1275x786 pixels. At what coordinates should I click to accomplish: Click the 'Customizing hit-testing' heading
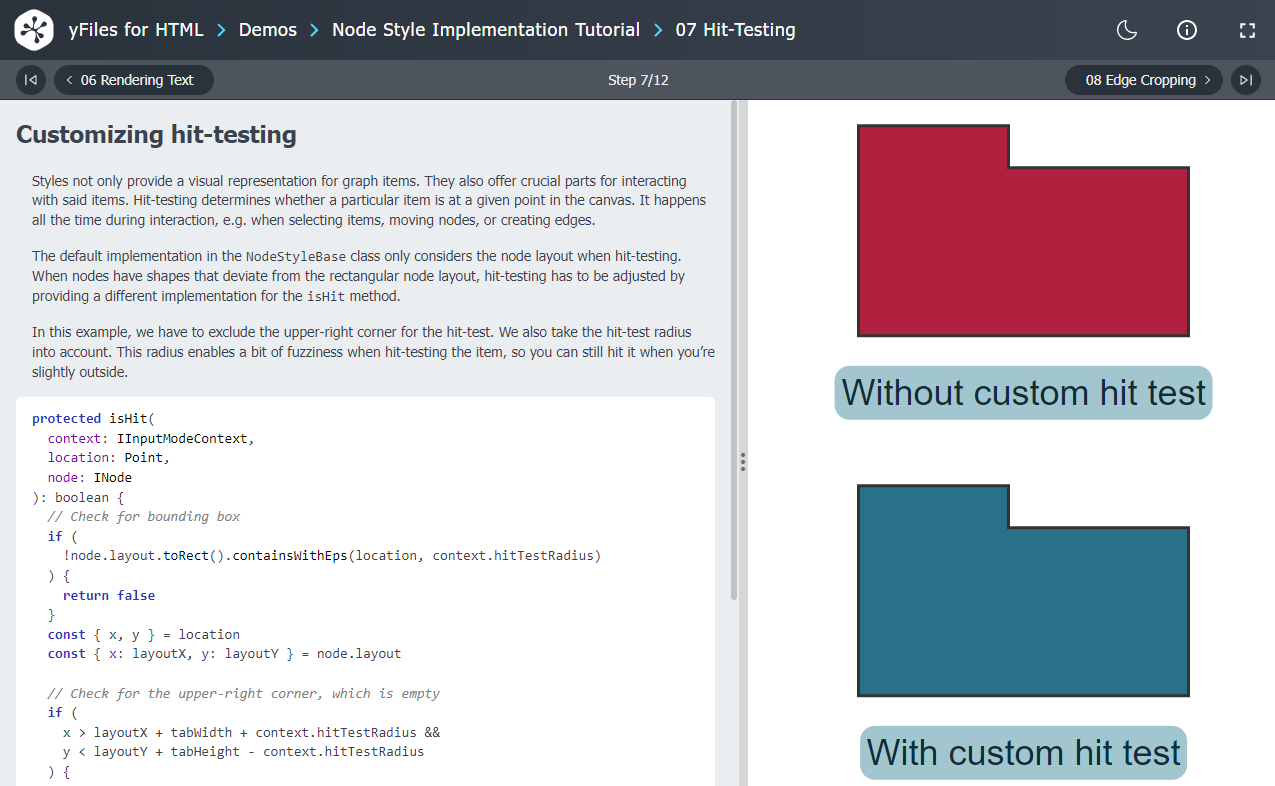click(x=156, y=135)
